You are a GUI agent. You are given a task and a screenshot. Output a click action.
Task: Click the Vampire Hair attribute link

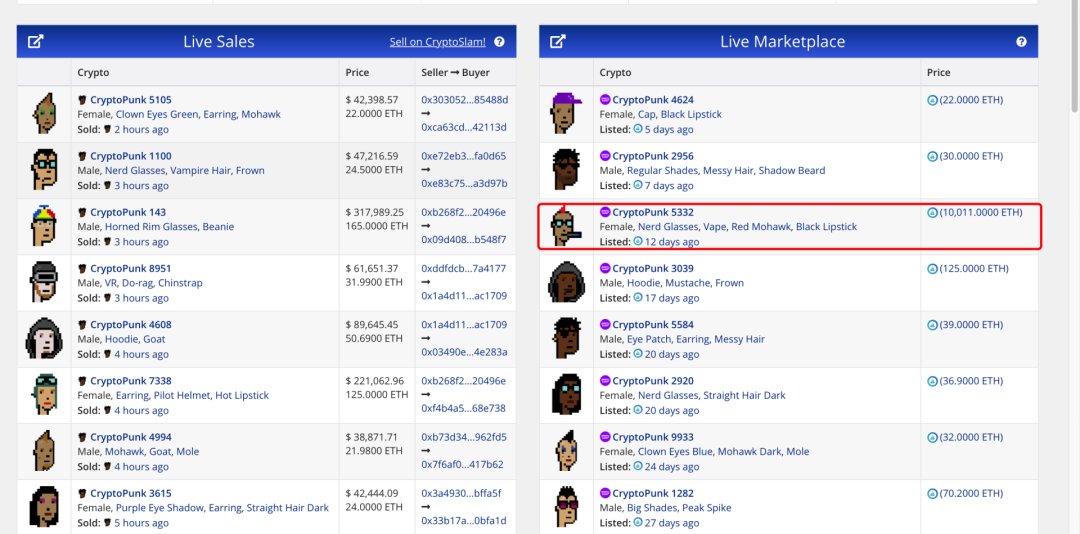pyautogui.click(x=200, y=170)
